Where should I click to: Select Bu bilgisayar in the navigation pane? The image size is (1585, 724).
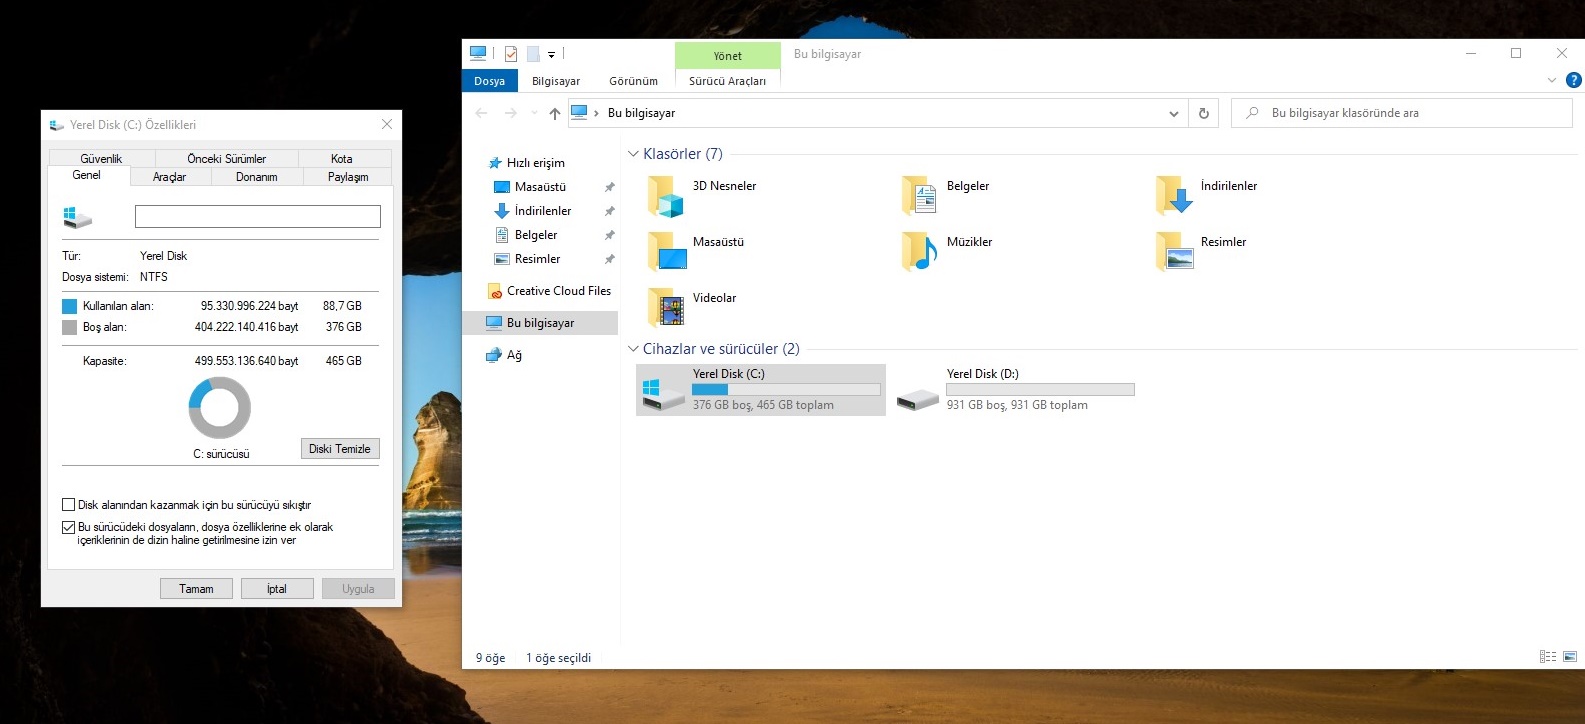pos(540,323)
